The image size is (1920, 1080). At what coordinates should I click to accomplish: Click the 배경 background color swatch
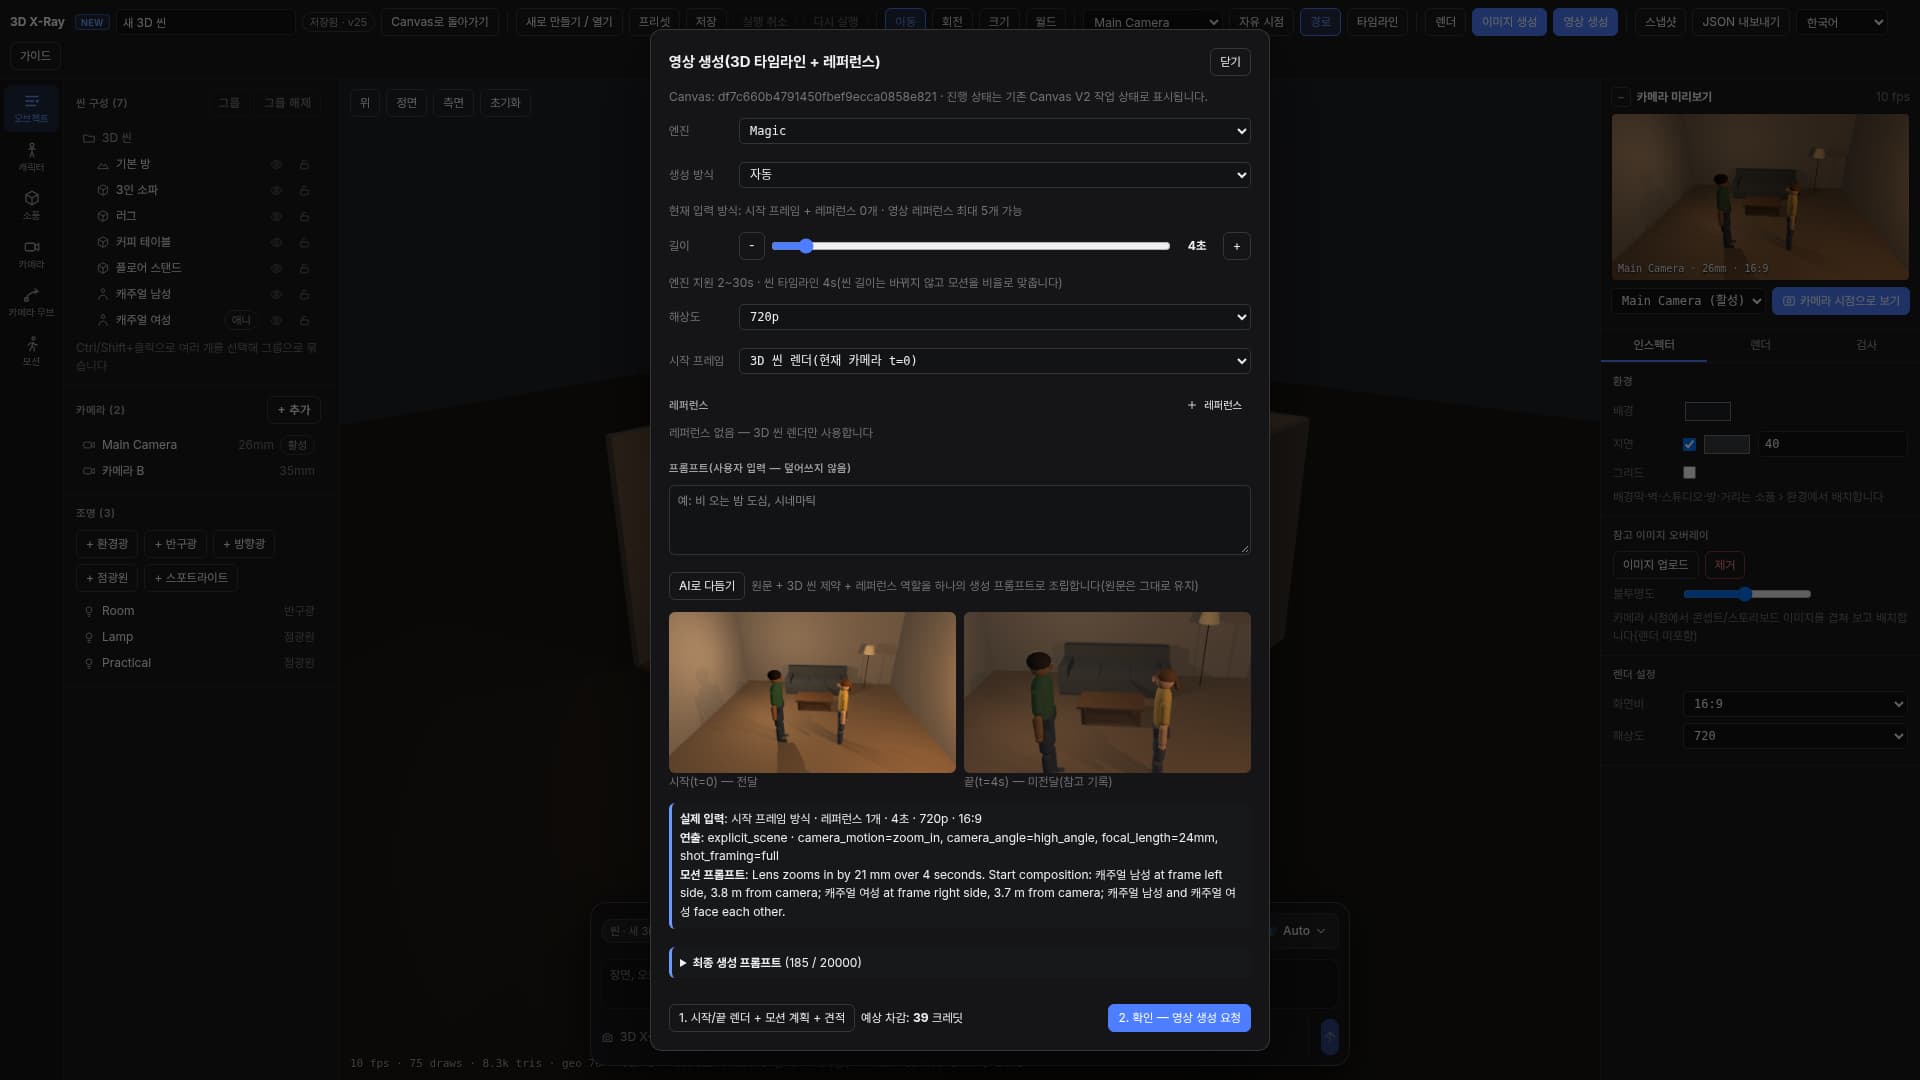tap(1707, 411)
